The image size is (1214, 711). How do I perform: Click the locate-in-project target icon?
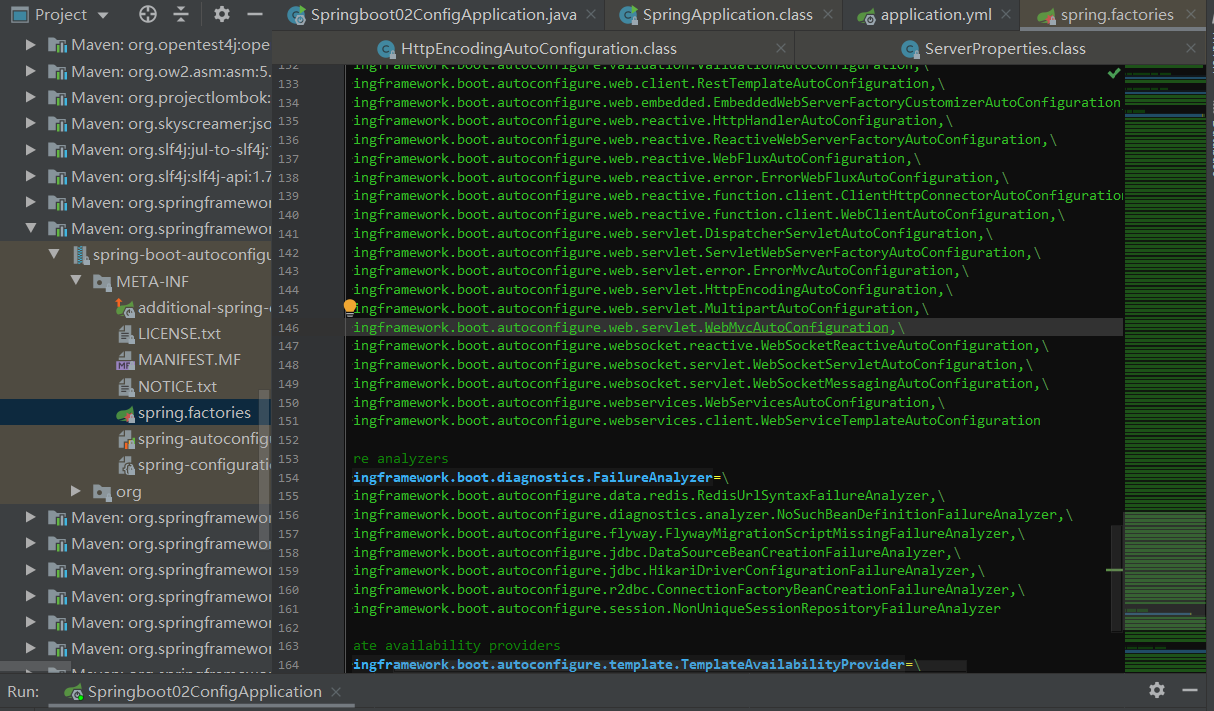148,15
